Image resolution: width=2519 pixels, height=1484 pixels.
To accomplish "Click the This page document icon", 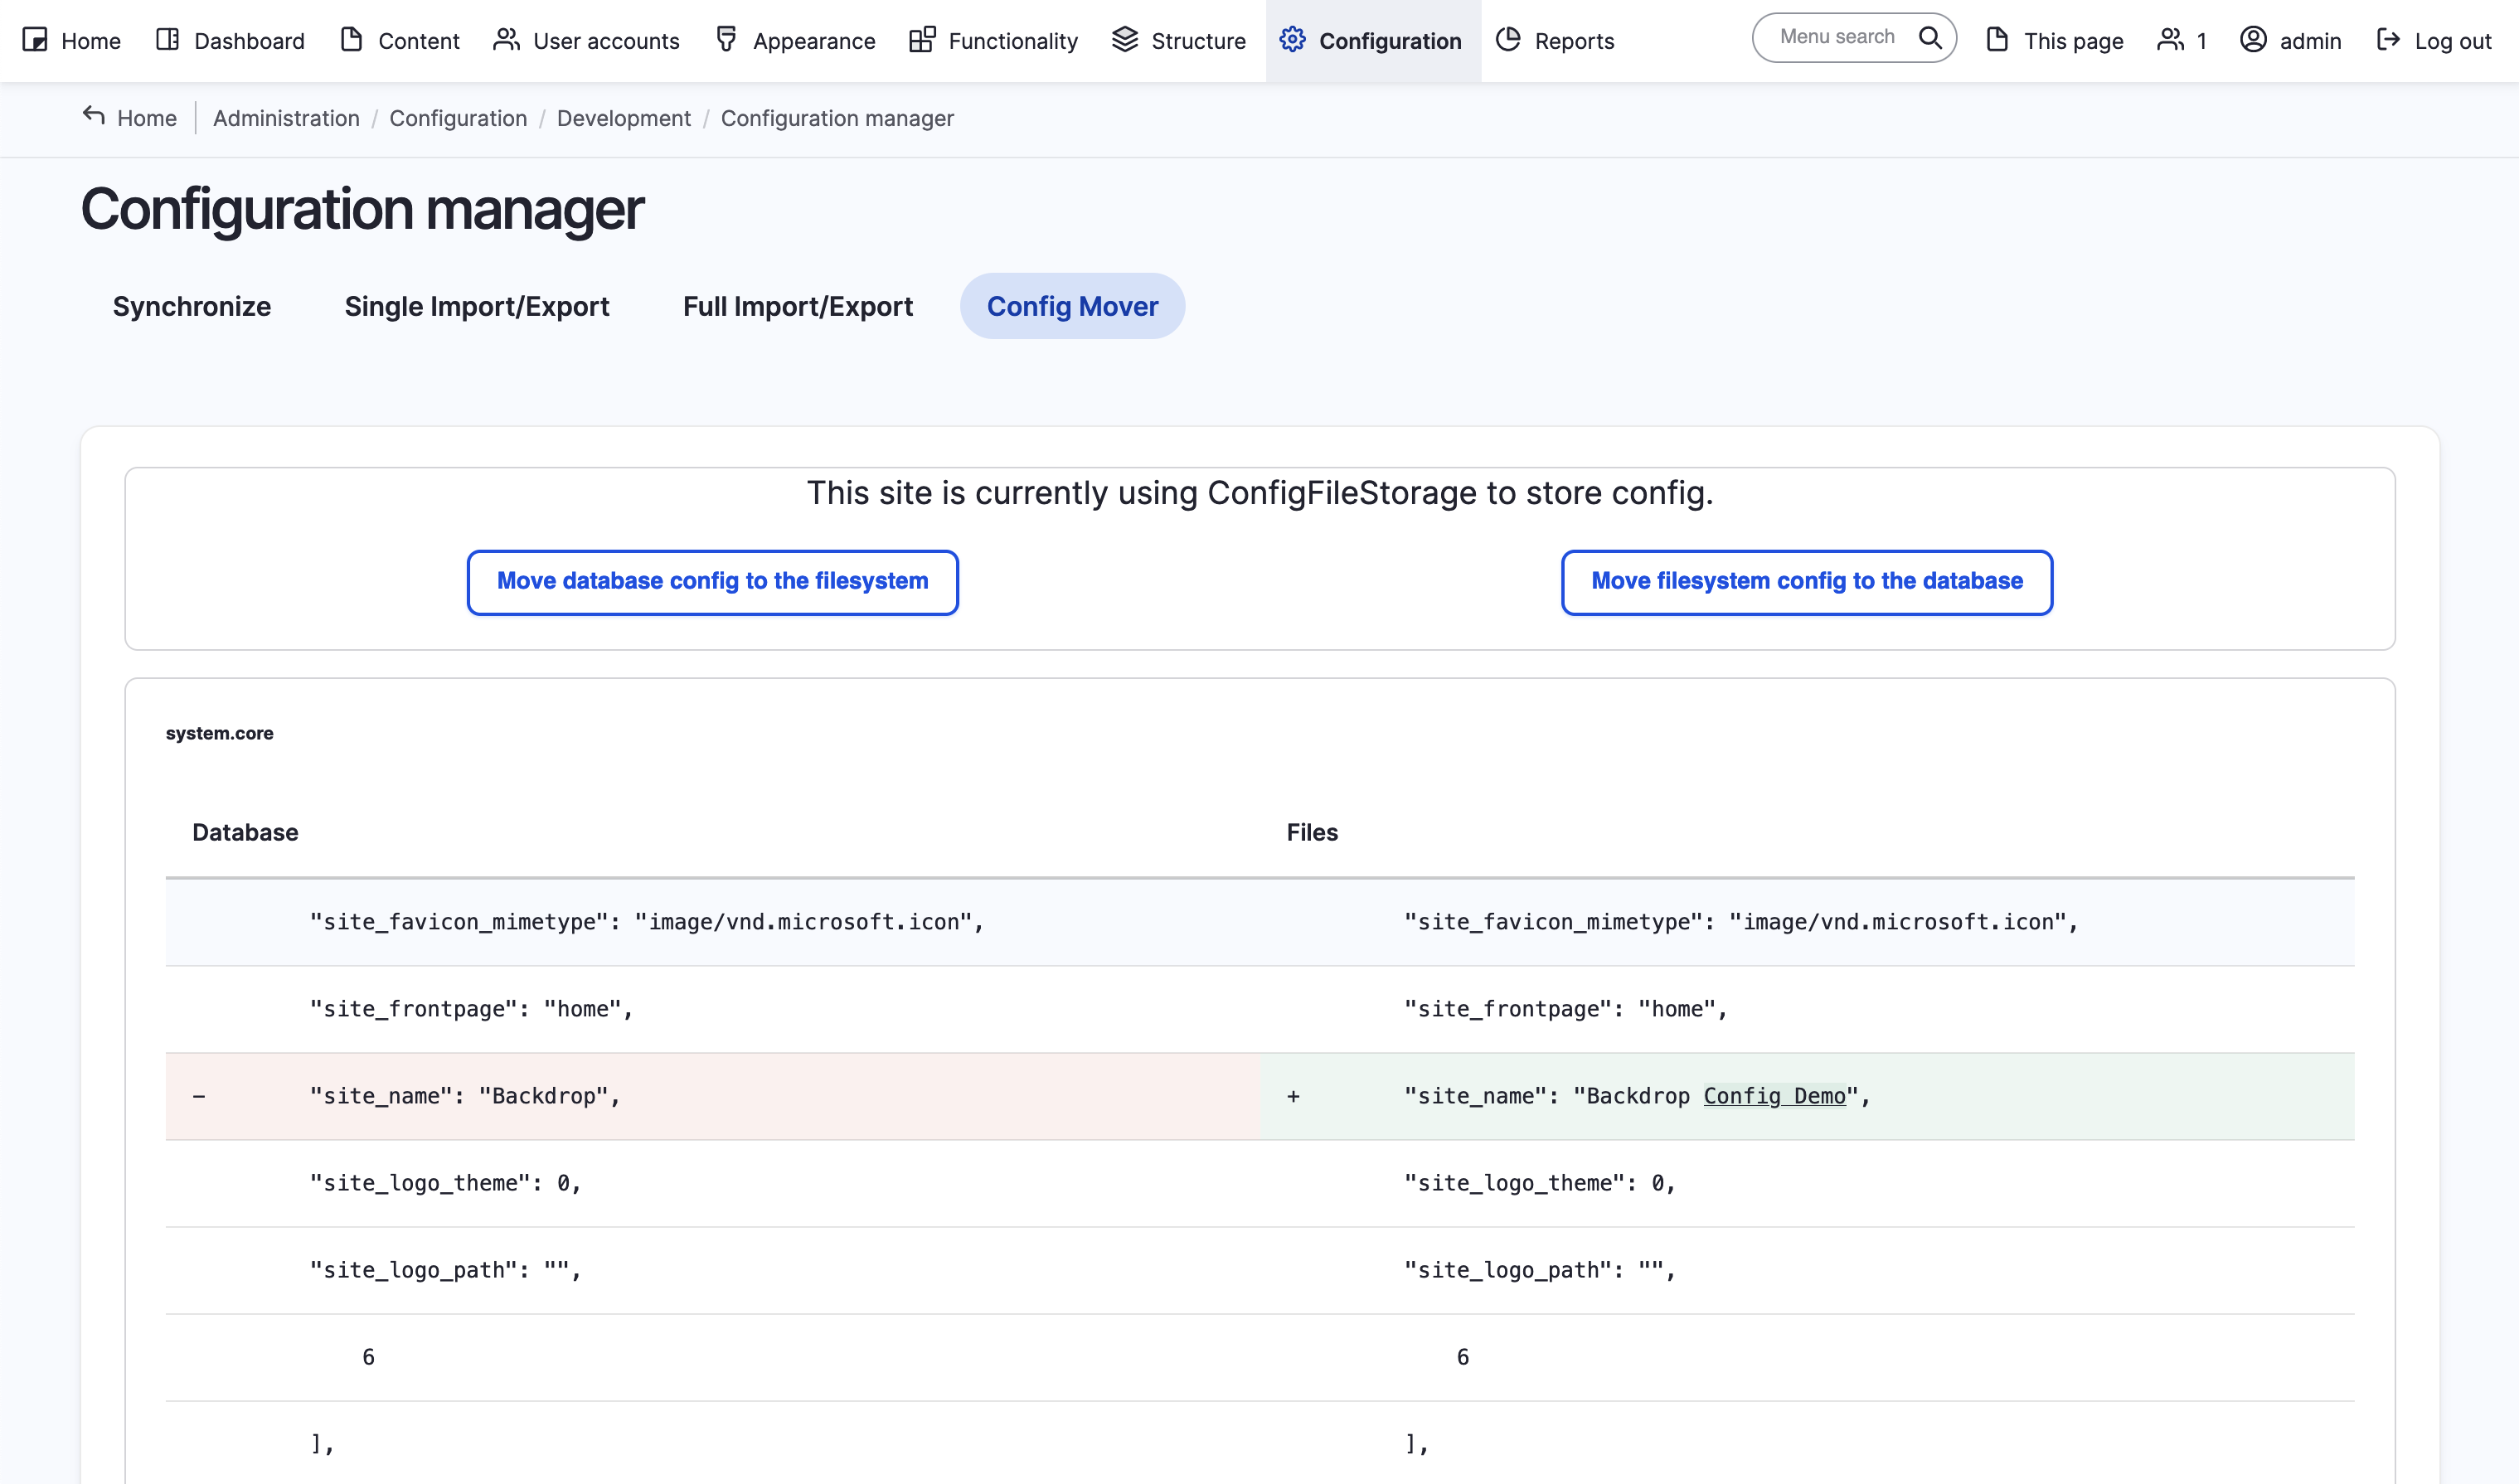I will click(1997, 40).
